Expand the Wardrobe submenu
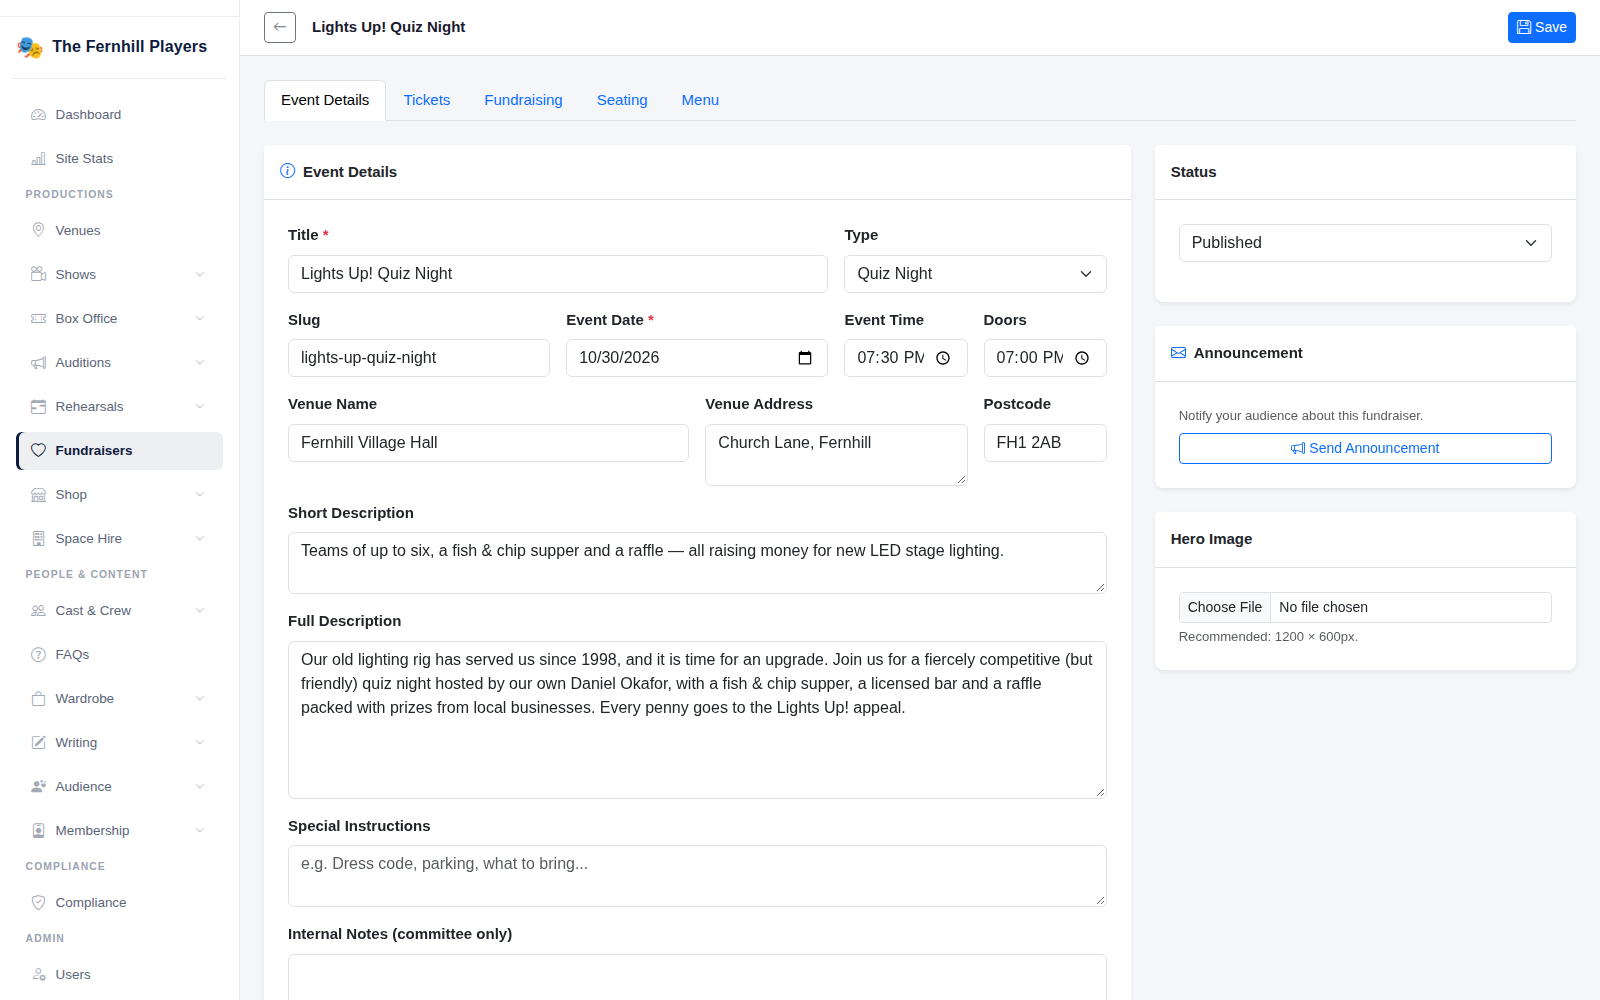The height and width of the screenshot is (1000, 1600). 119,699
